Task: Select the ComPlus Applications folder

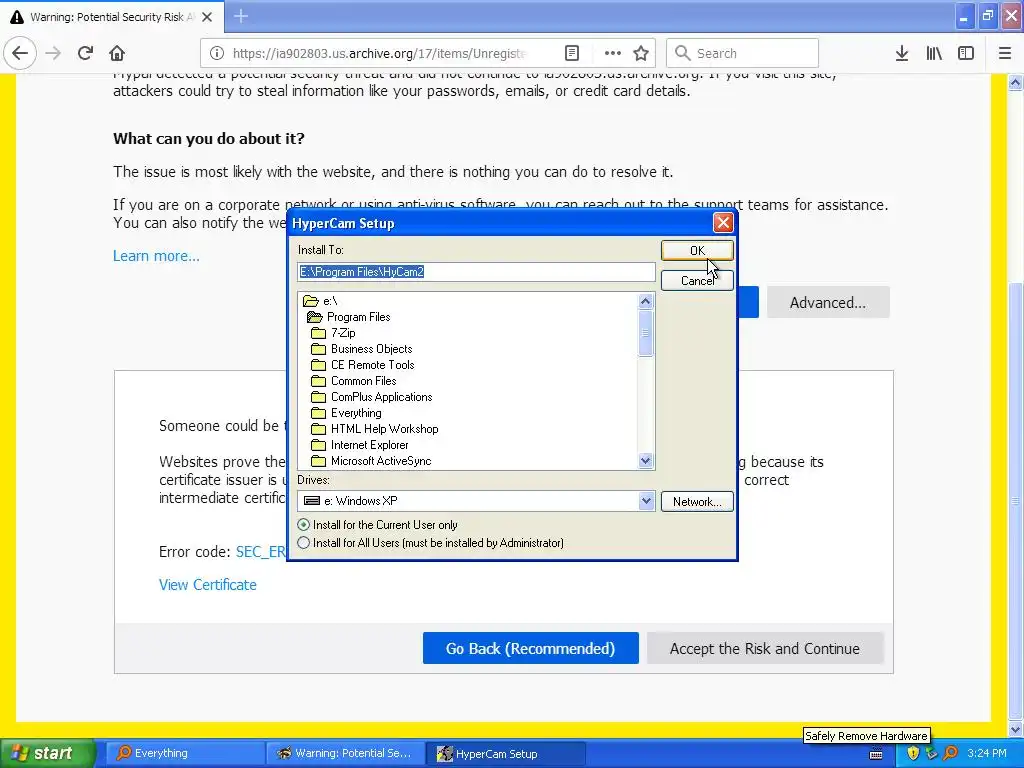Action: click(372, 397)
